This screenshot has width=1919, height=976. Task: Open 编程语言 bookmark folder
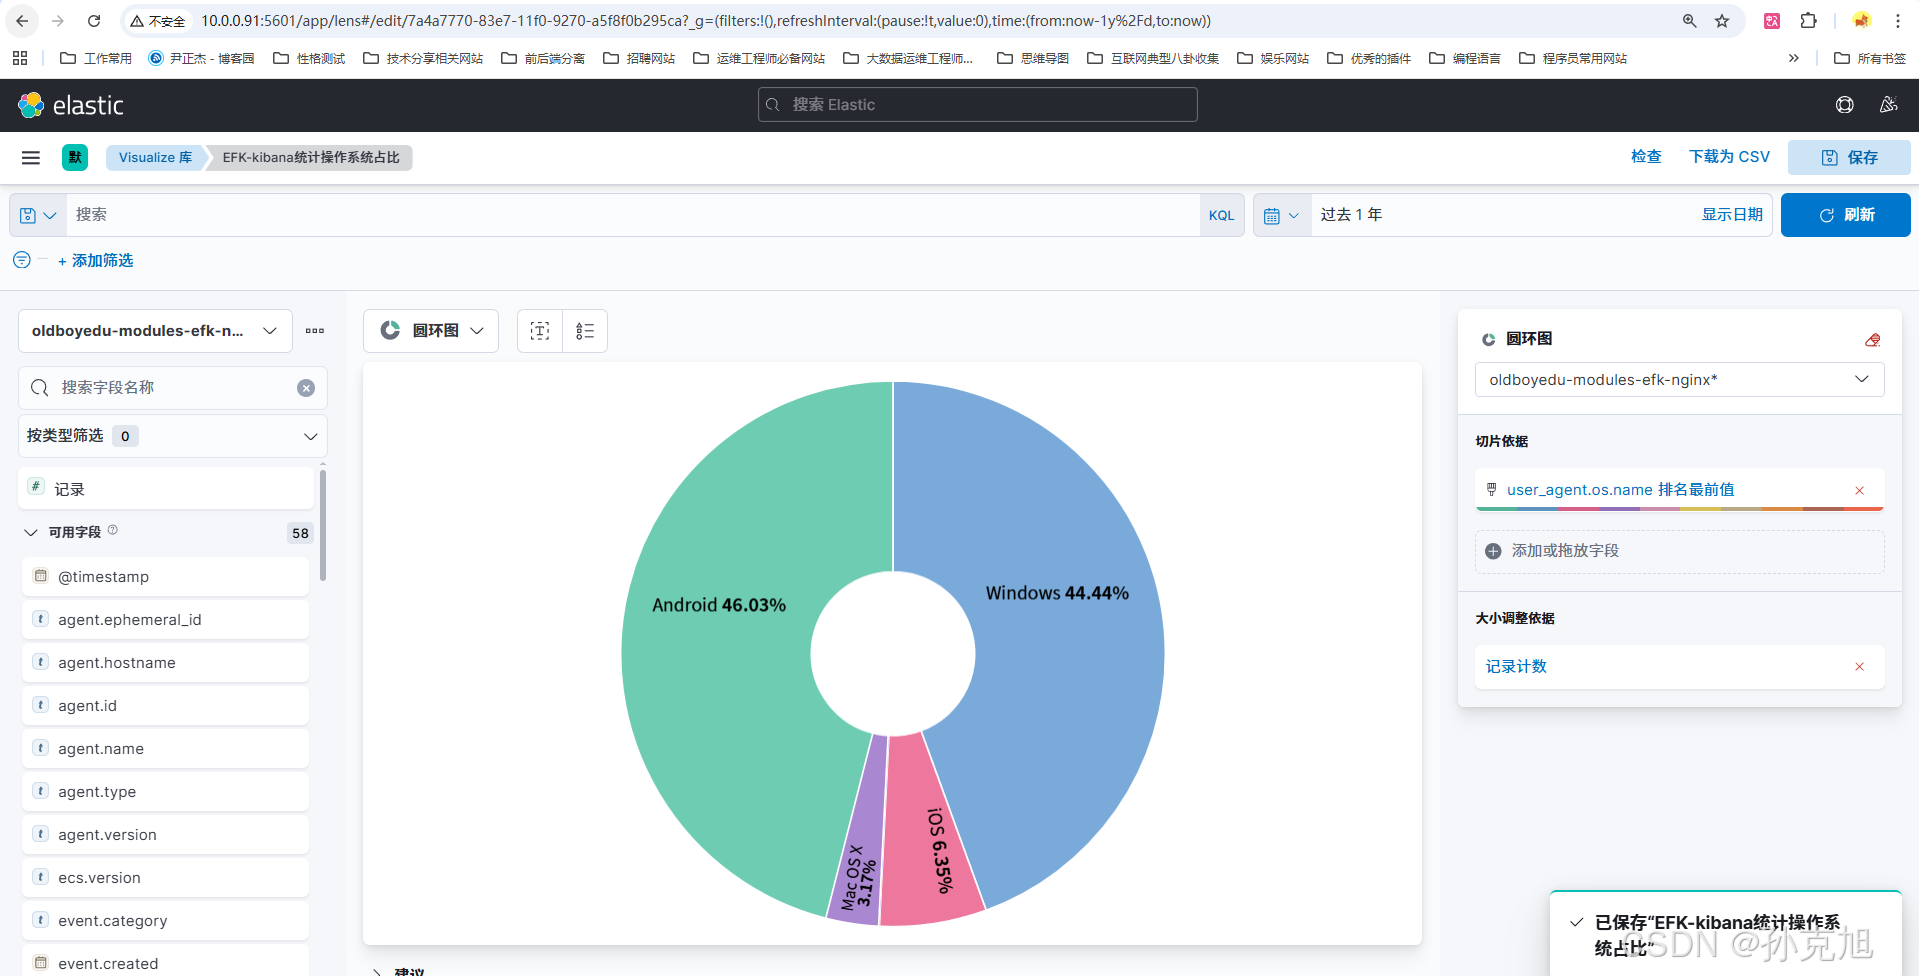1465,58
